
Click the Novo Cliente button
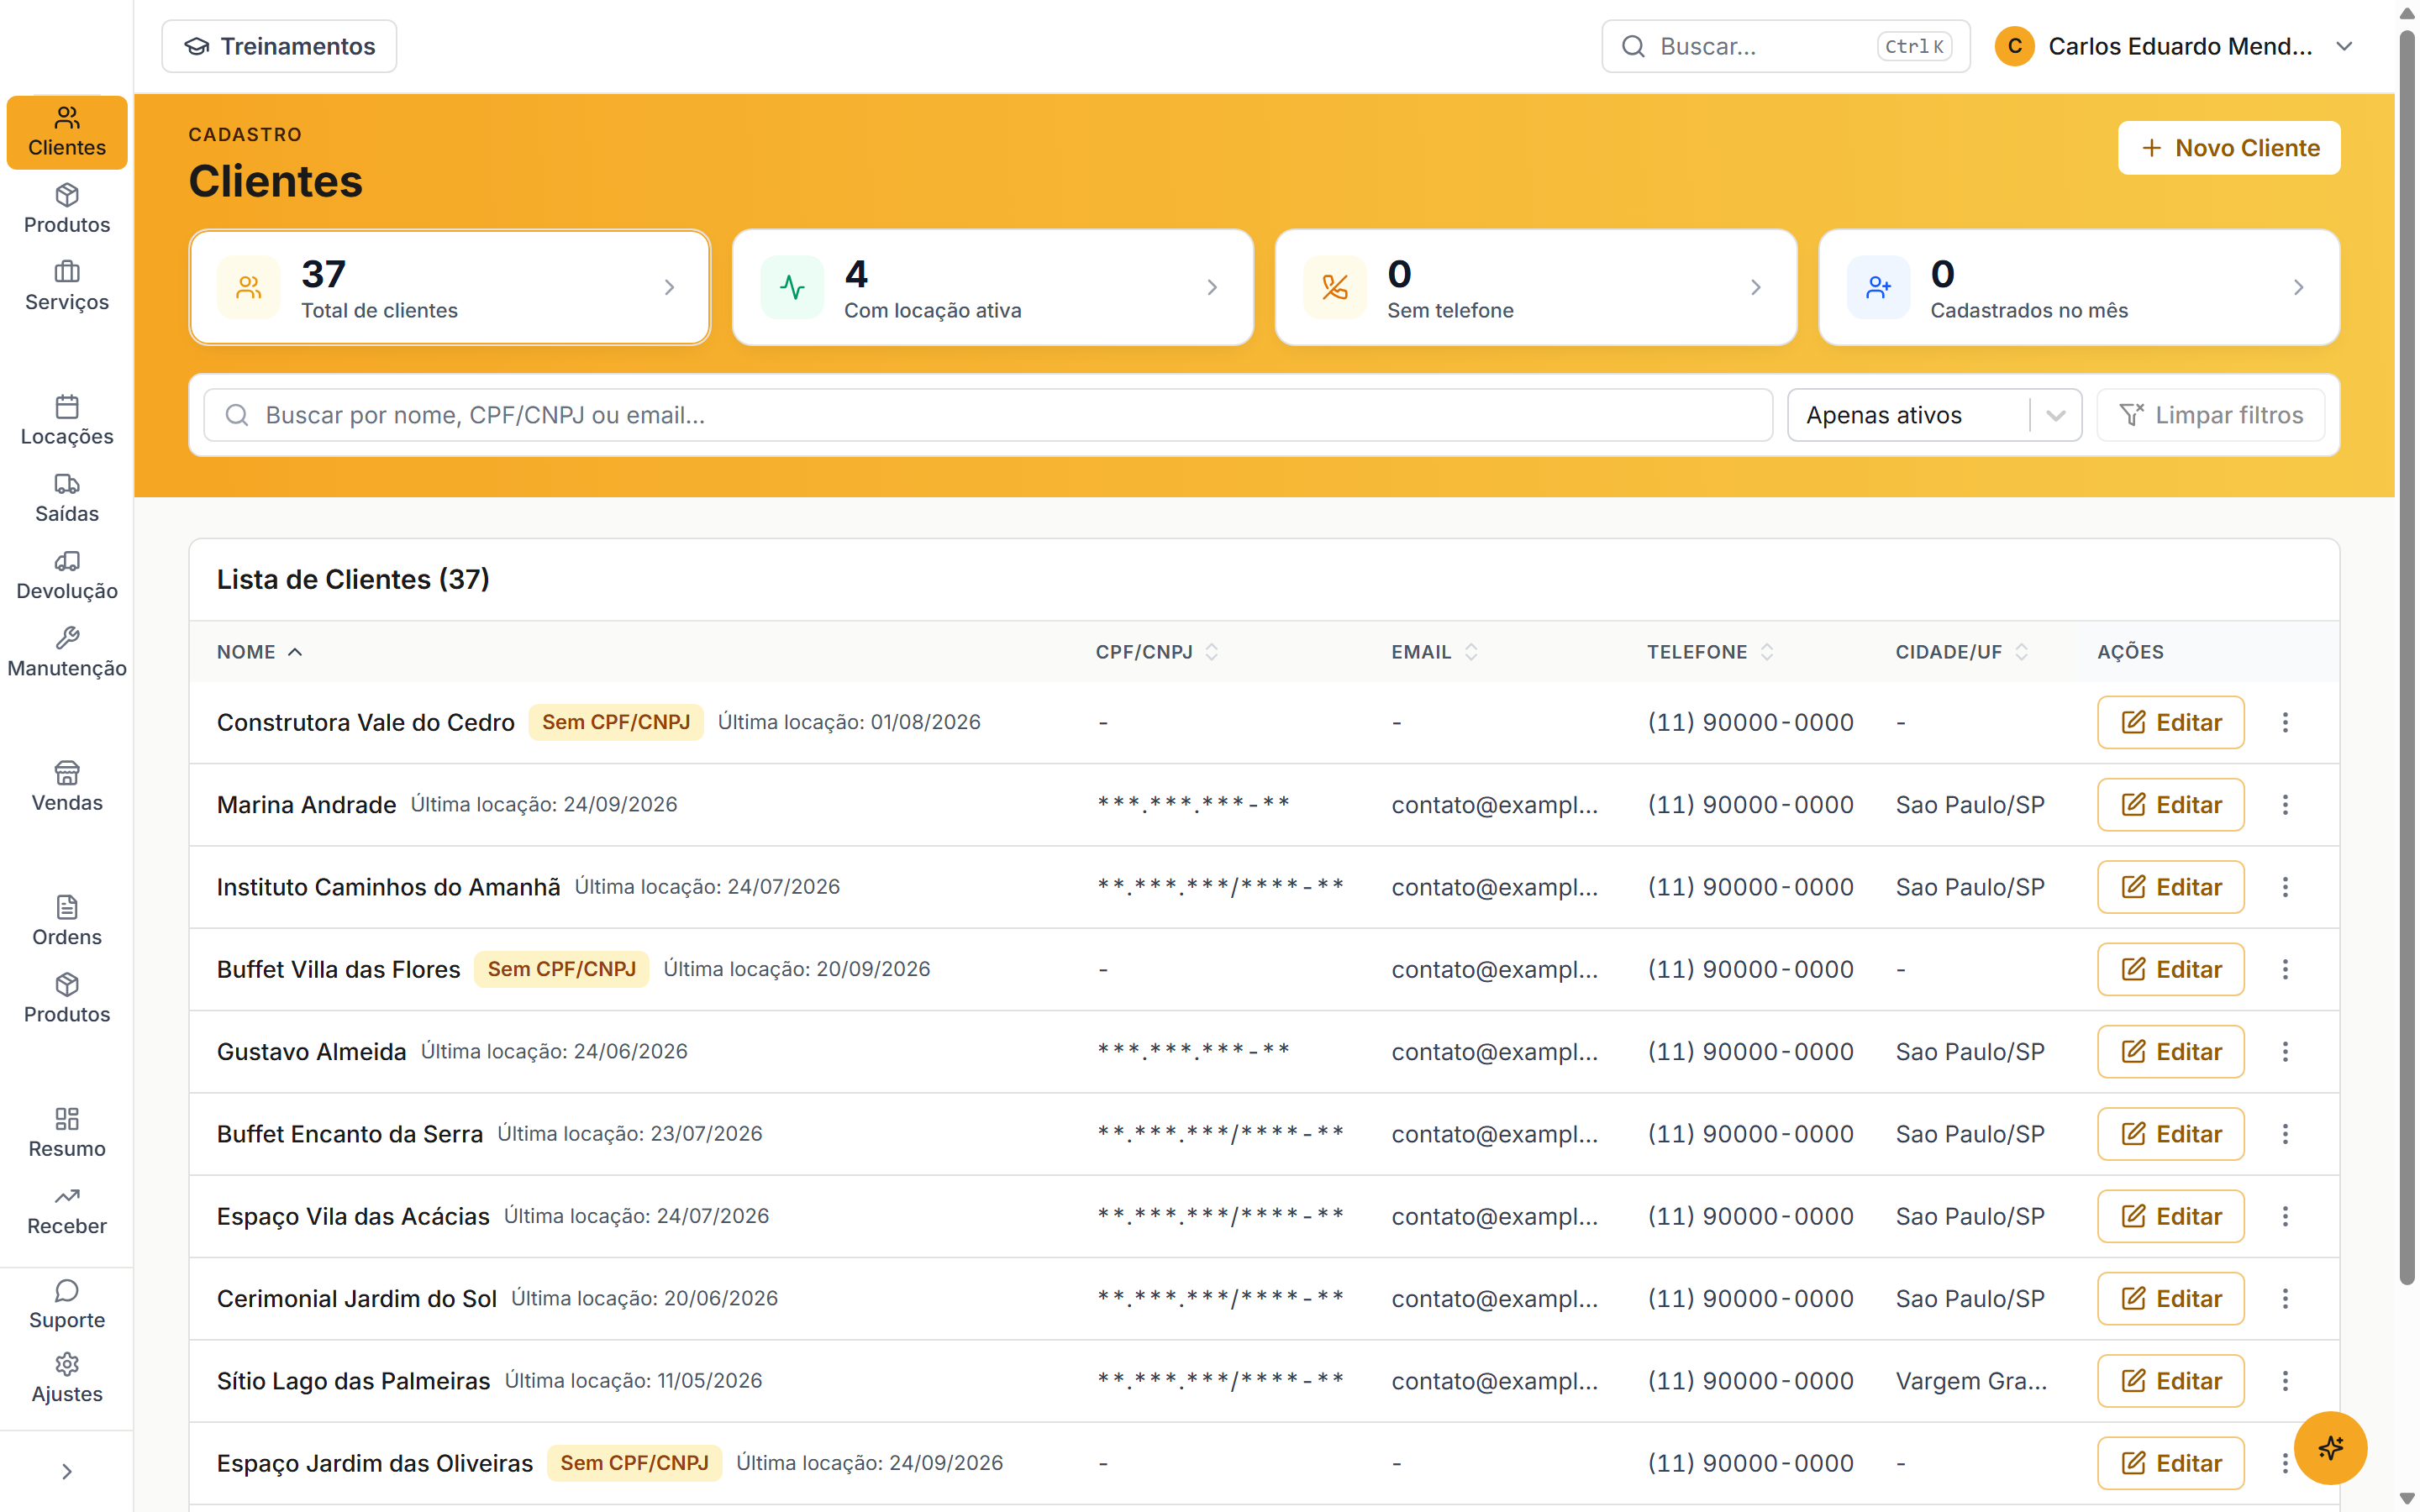click(2229, 148)
